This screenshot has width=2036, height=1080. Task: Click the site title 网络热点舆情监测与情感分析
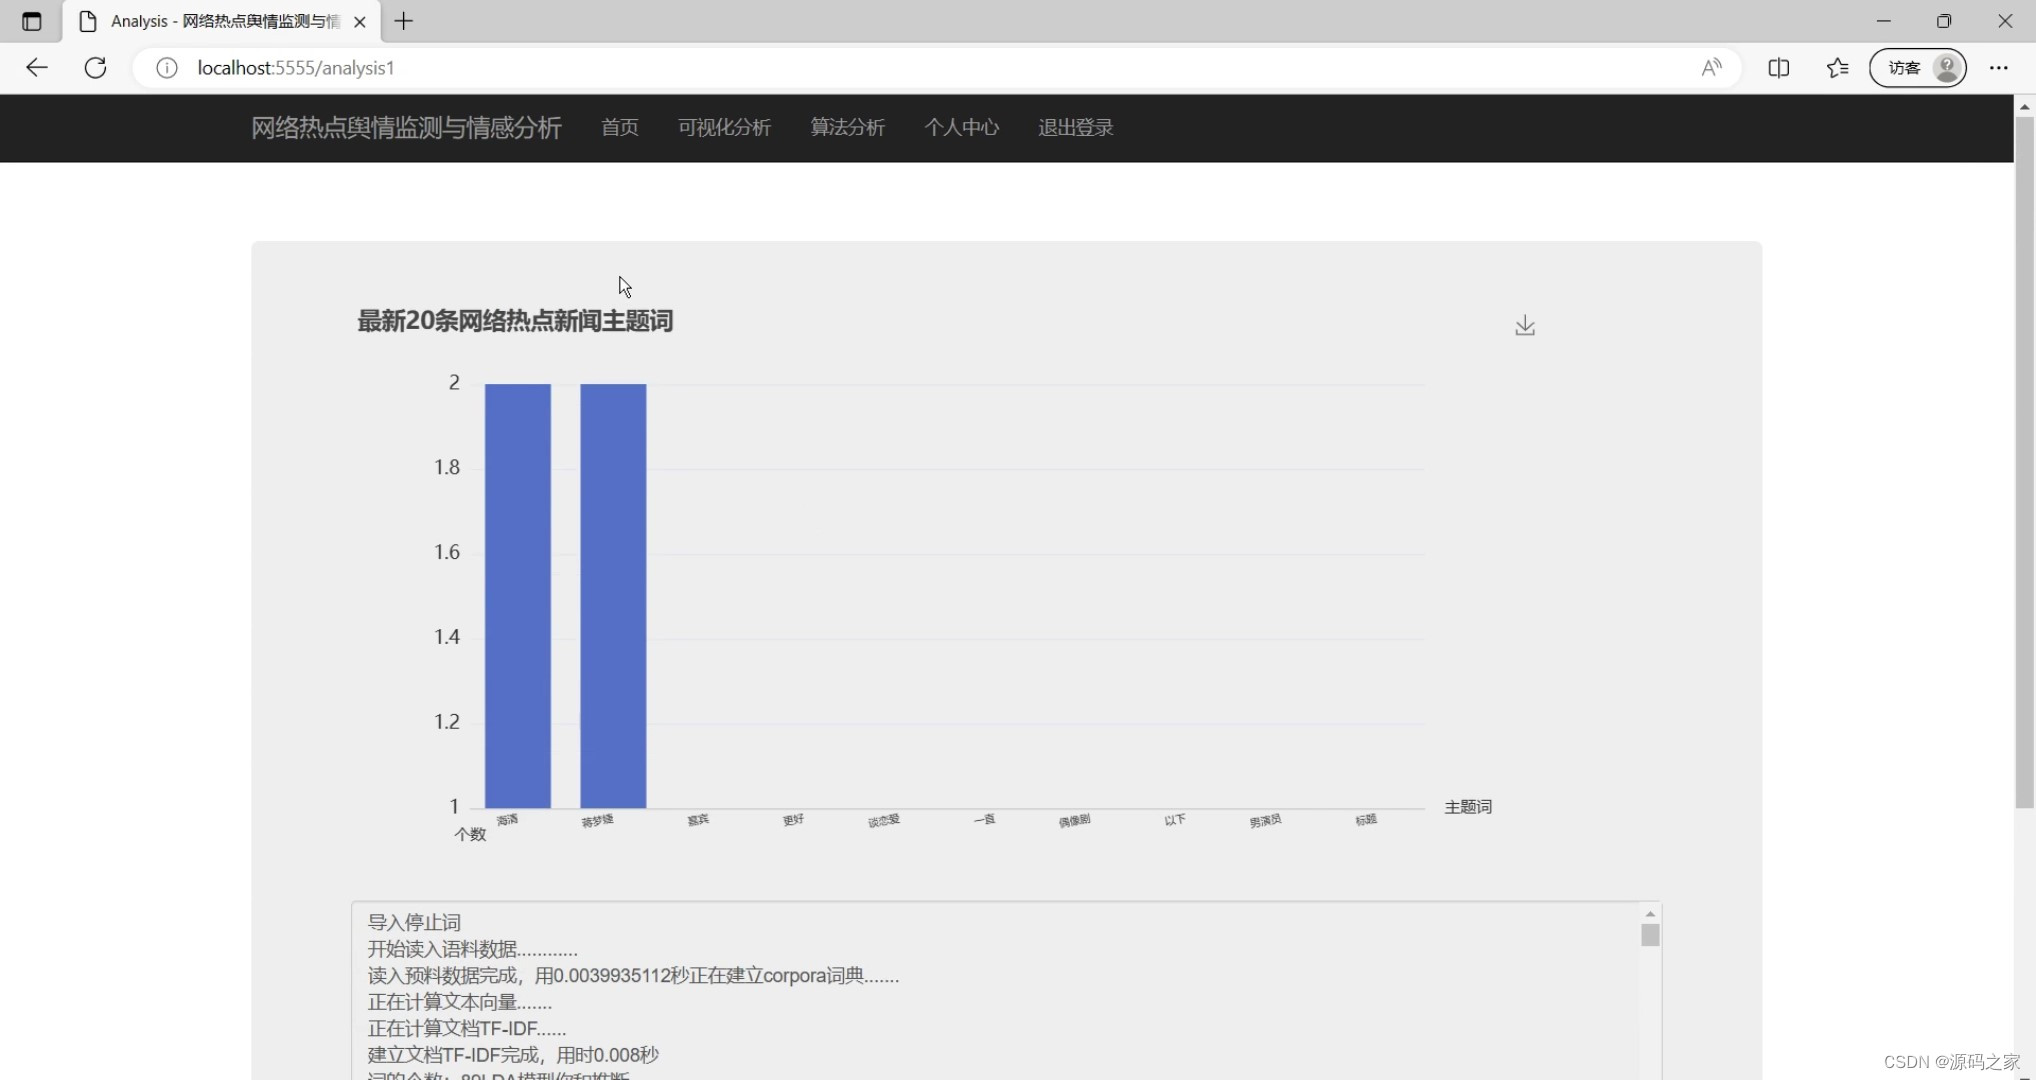[x=406, y=128]
